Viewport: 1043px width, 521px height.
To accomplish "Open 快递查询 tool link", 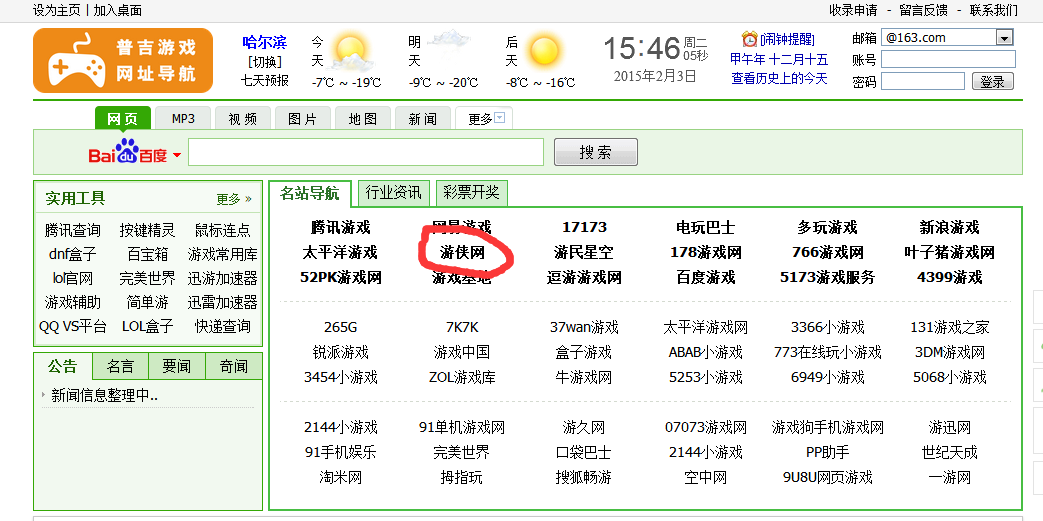I will tap(222, 326).
